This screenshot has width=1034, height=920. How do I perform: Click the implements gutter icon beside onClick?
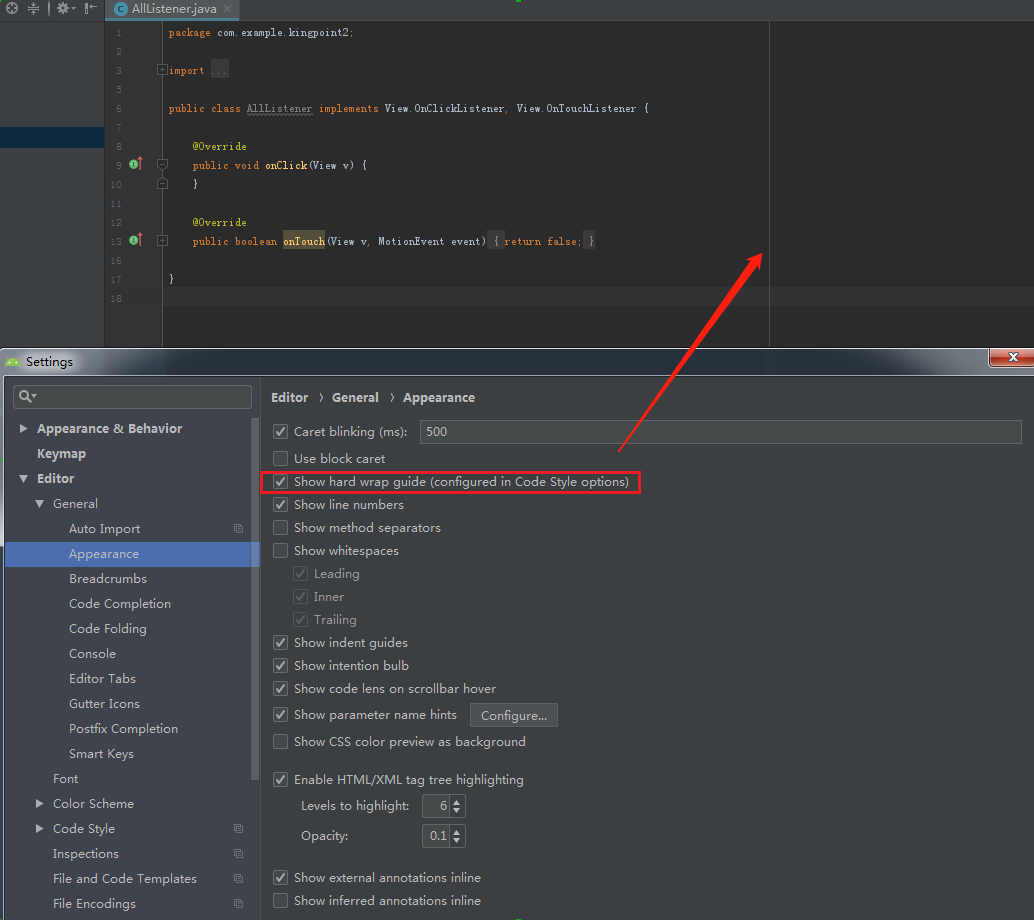pos(135,164)
